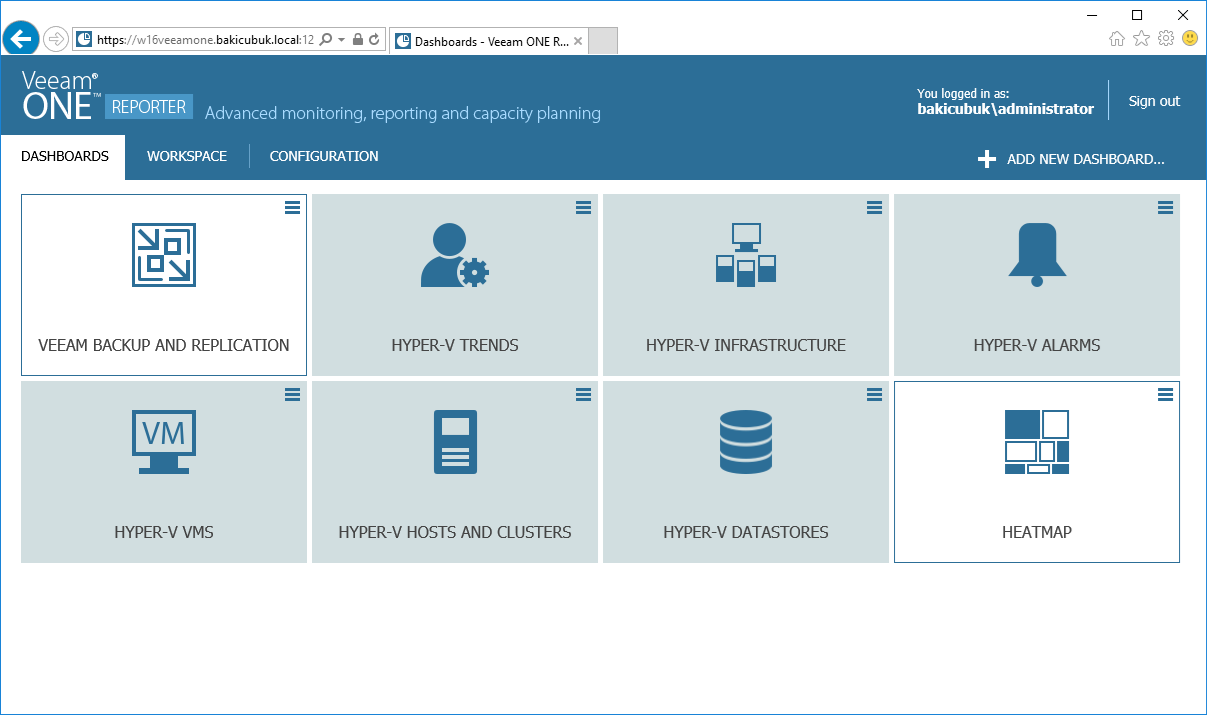
Task: Click the plus icon for adding a dashboard
Action: coord(987,159)
